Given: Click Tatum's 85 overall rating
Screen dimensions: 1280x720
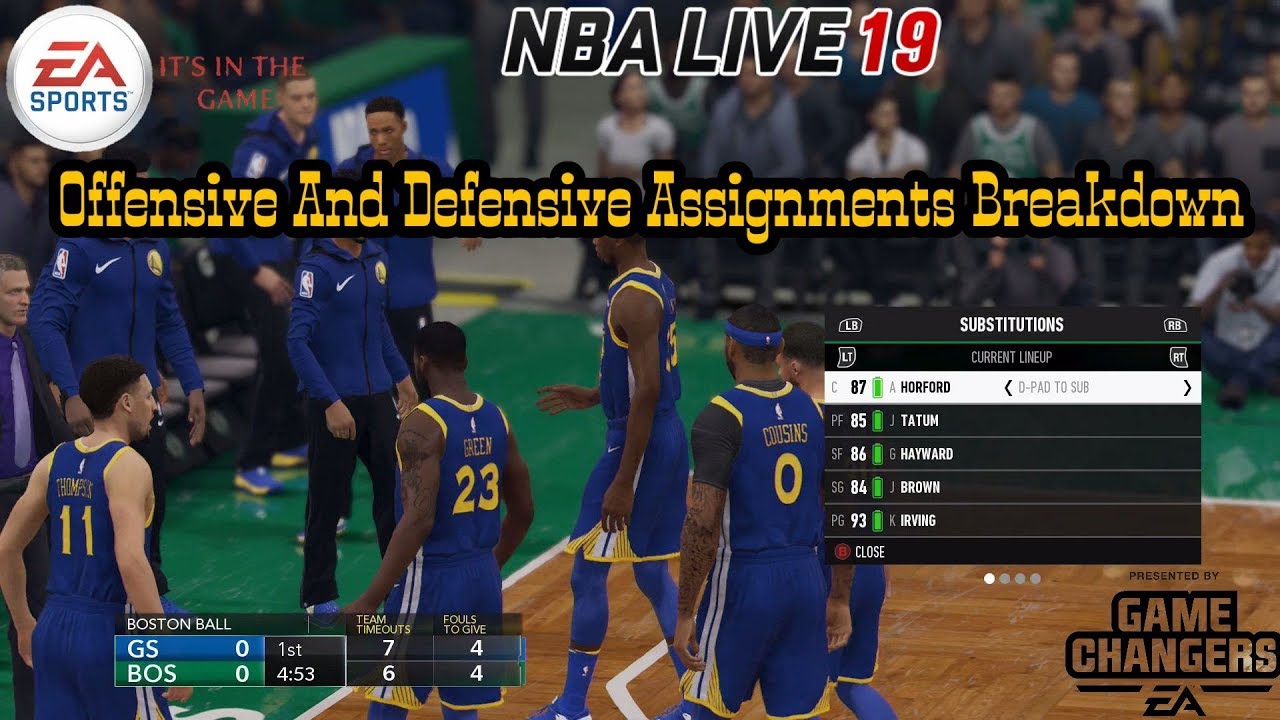Looking at the screenshot, I should [858, 421].
